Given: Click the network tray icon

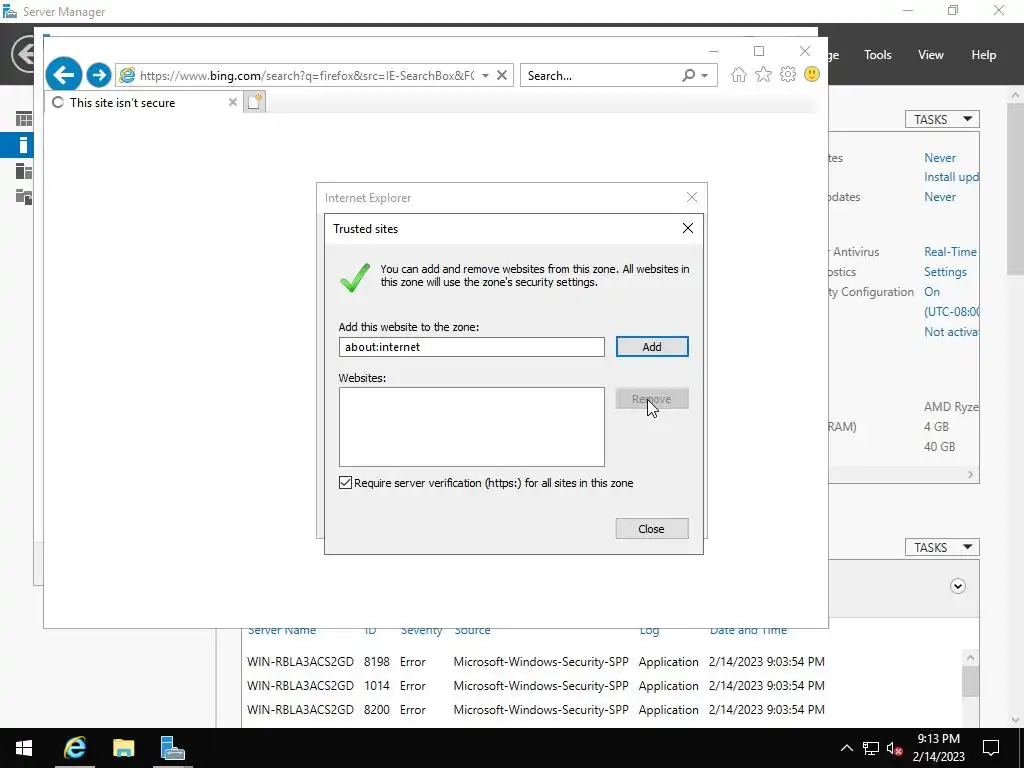Looking at the screenshot, I should (x=871, y=748).
